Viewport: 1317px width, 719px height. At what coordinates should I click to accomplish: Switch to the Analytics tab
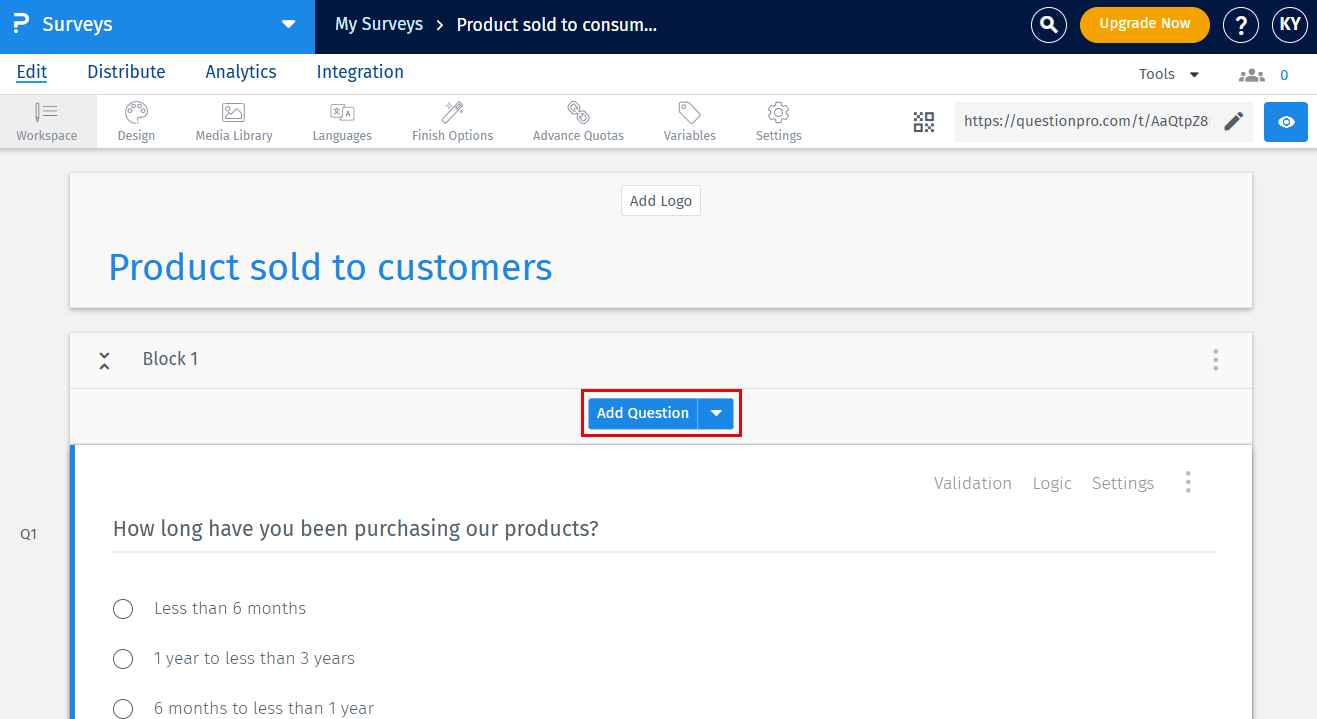pyautogui.click(x=241, y=72)
